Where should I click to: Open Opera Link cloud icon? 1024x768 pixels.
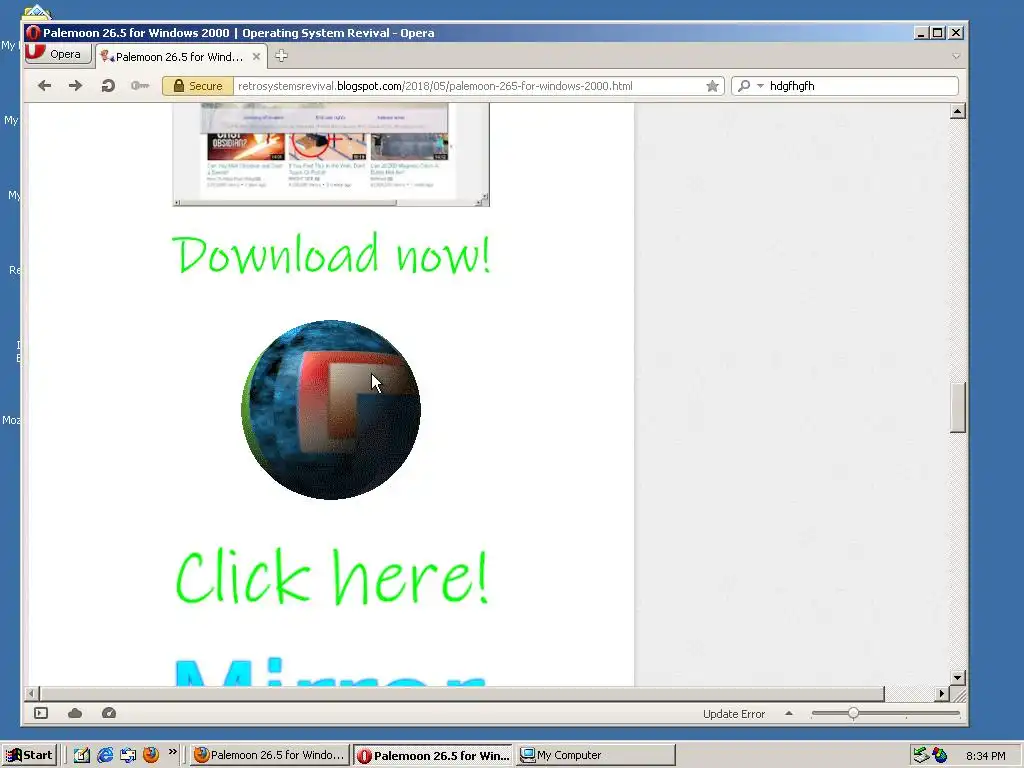coord(75,713)
